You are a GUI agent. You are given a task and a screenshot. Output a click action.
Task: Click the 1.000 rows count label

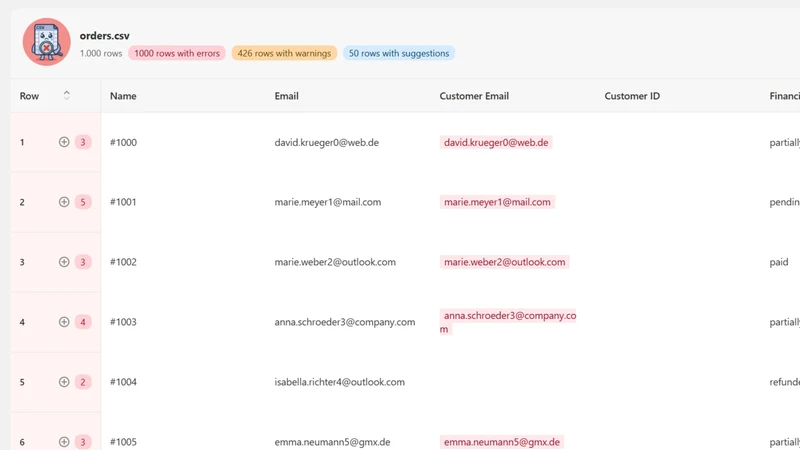[x=101, y=53]
